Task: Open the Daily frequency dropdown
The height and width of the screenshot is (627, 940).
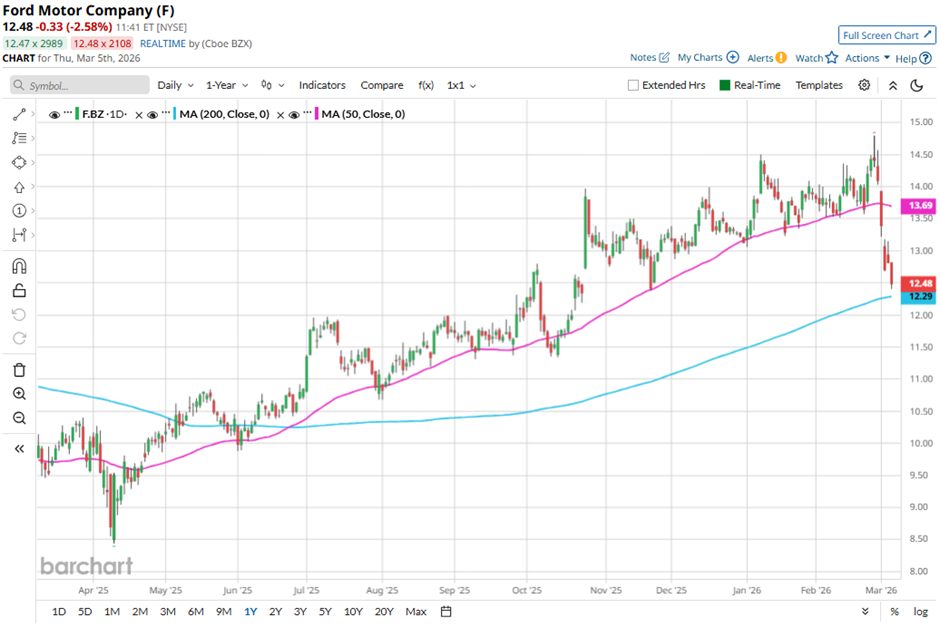Action: (175, 85)
